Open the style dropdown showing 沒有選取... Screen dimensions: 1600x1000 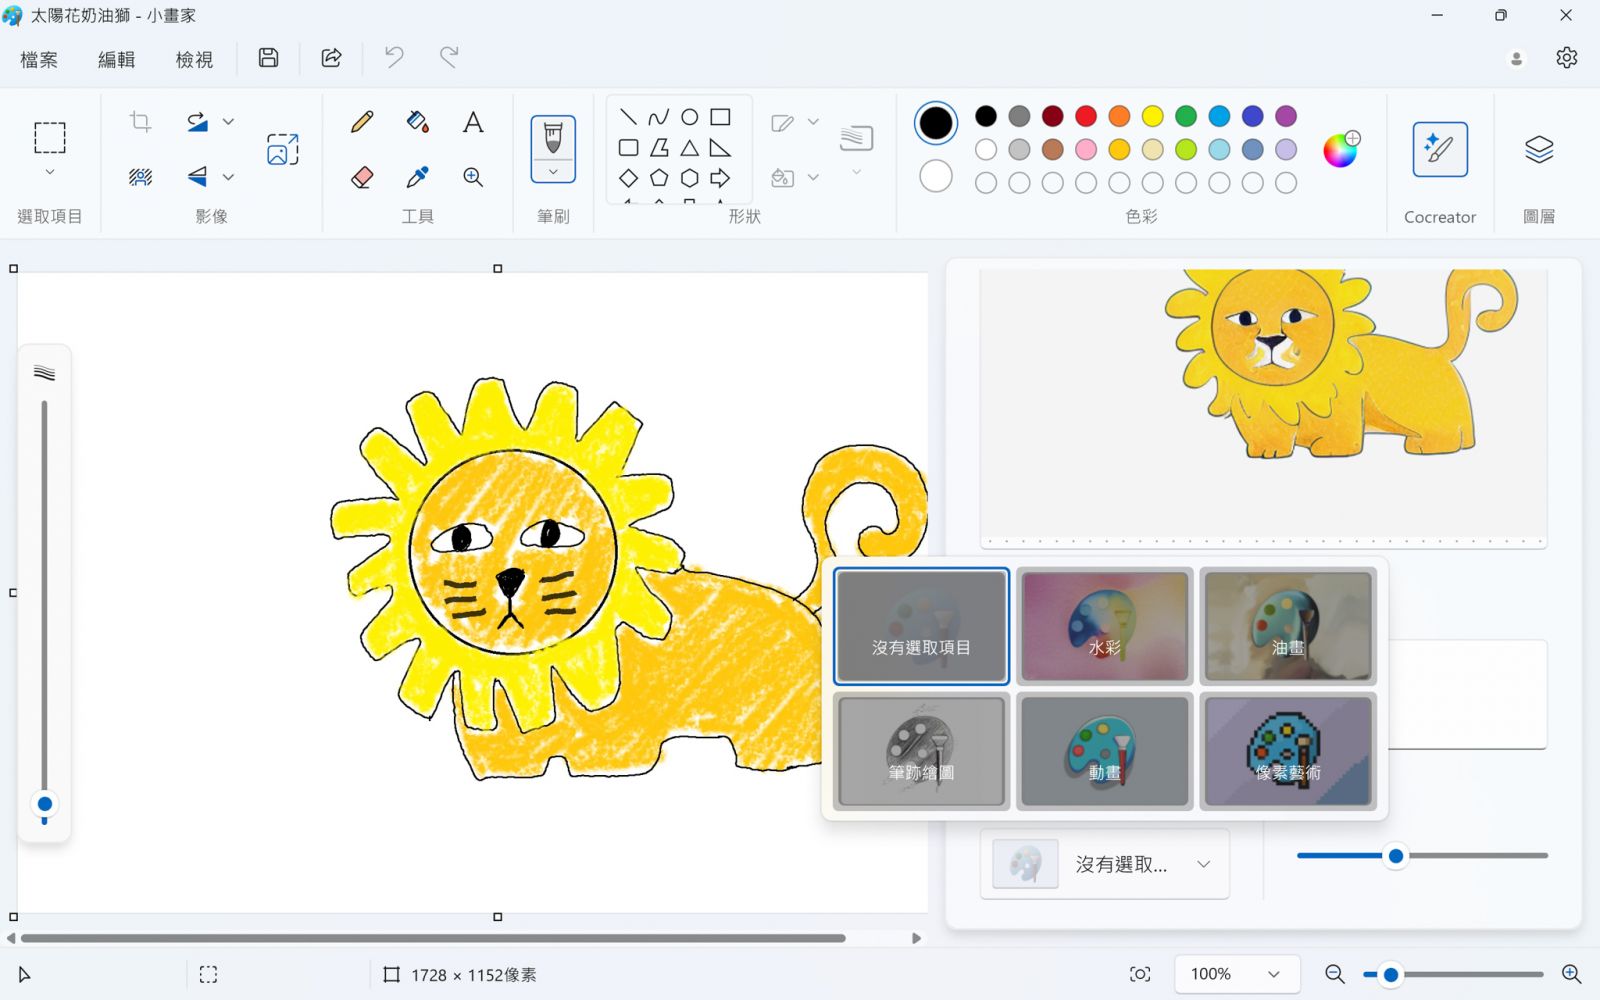tap(1105, 864)
